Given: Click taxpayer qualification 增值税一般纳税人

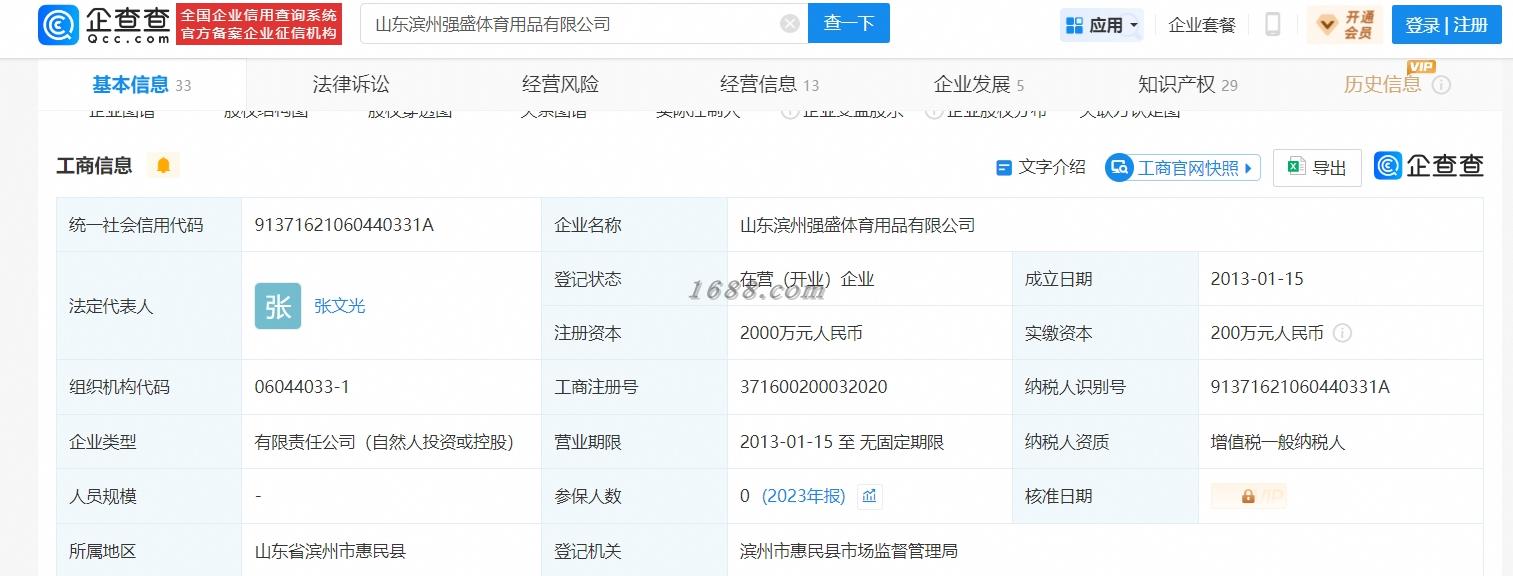Looking at the screenshot, I should coord(1278,442).
